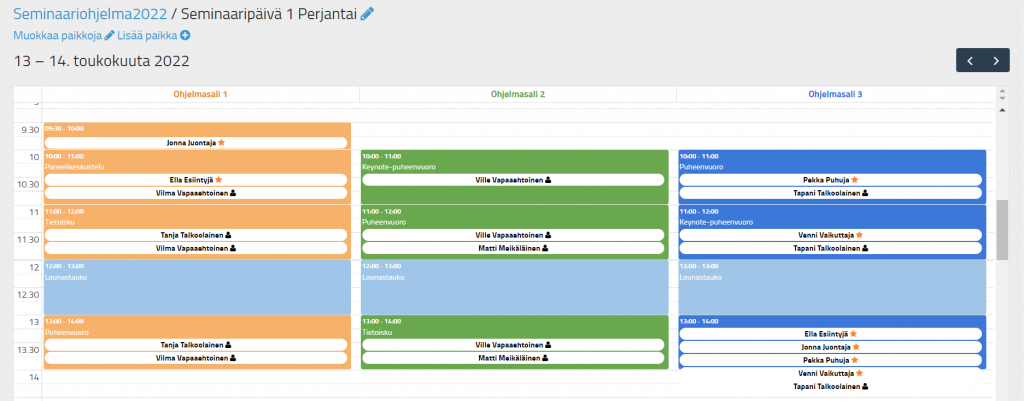This screenshot has width=1024, height=401.
Task: Select the Ohjelmasali 2 column header
Action: click(x=517, y=94)
